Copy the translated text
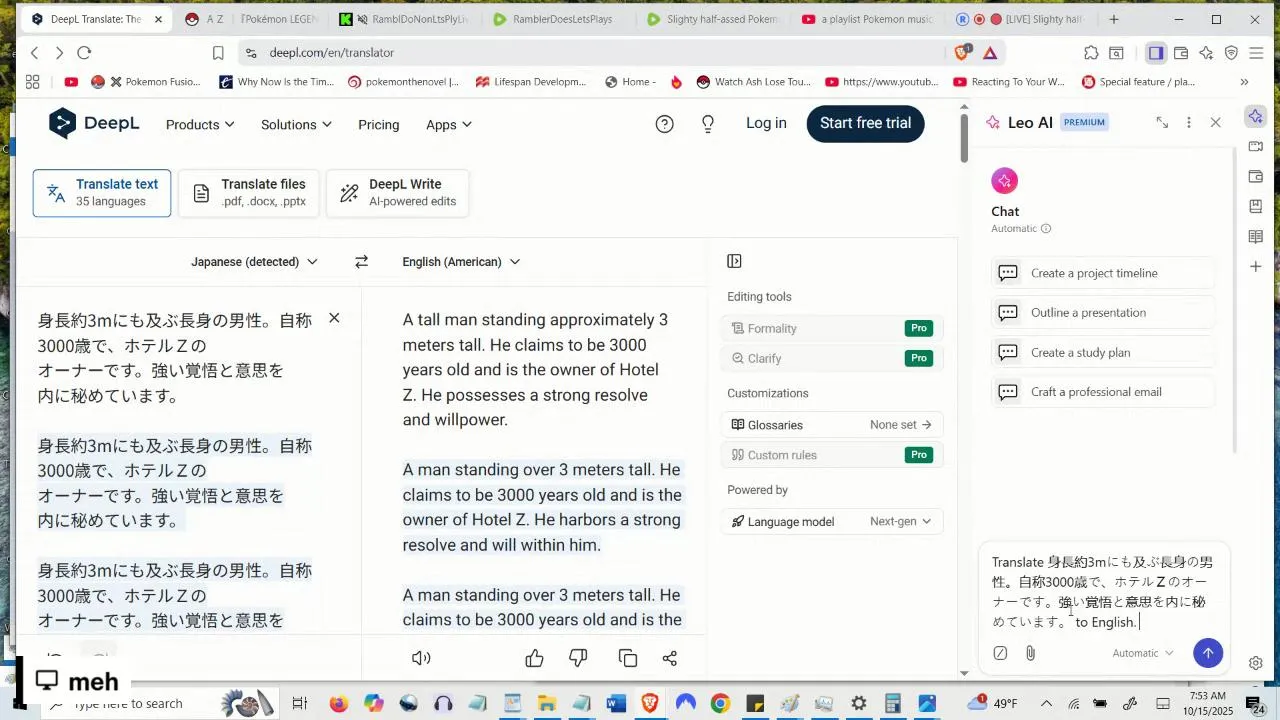Image resolution: width=1280 pixels, height=720 pixels. coord(628,658)
